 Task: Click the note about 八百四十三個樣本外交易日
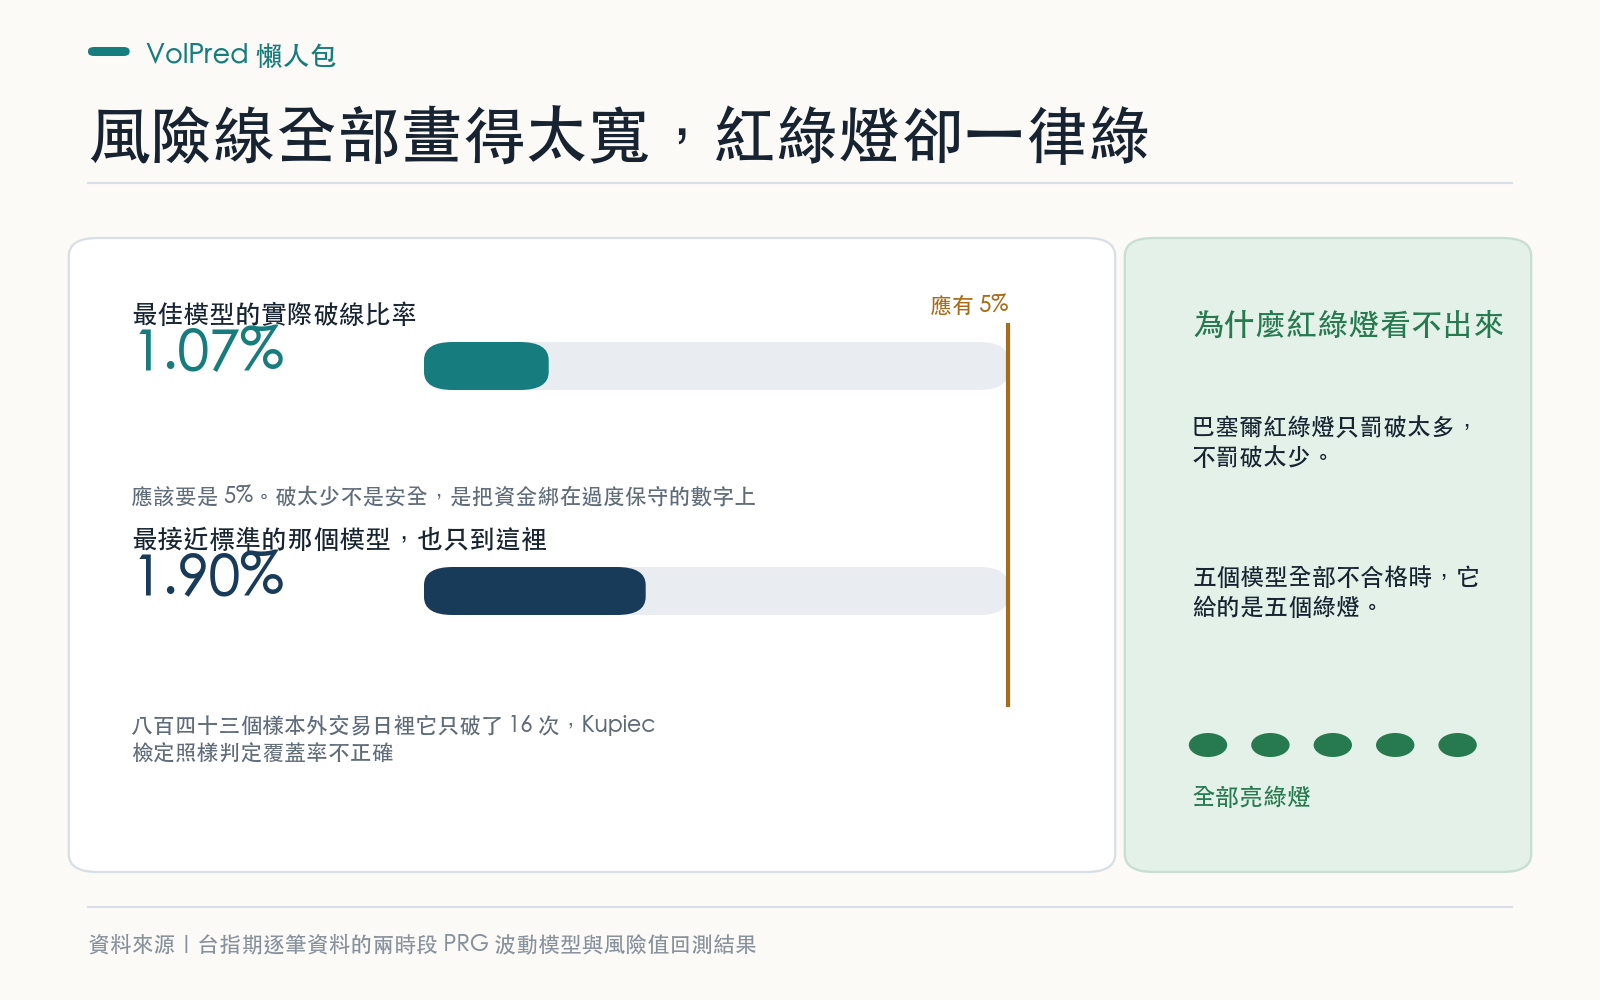click(x=393, y=738)
